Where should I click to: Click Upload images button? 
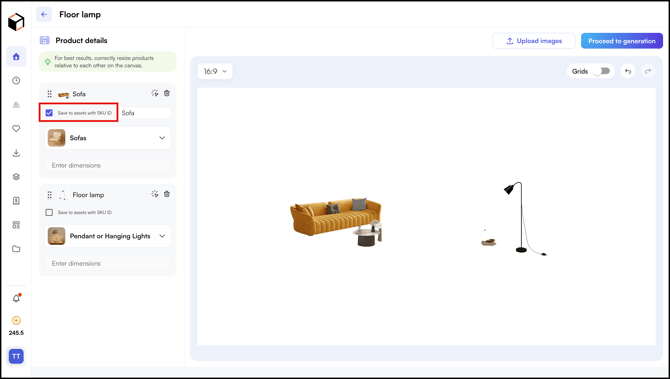(534, 41)
